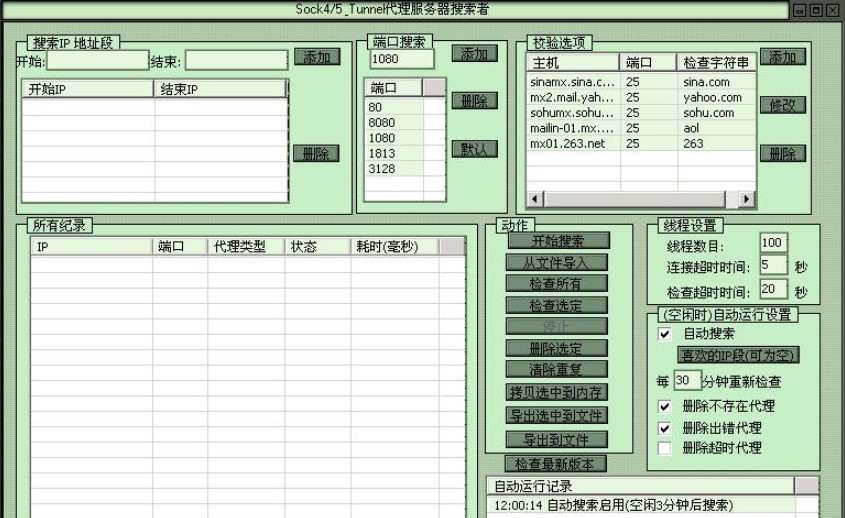Click the 状态 column header
845x518 pixels.
(x=317, y=247)
